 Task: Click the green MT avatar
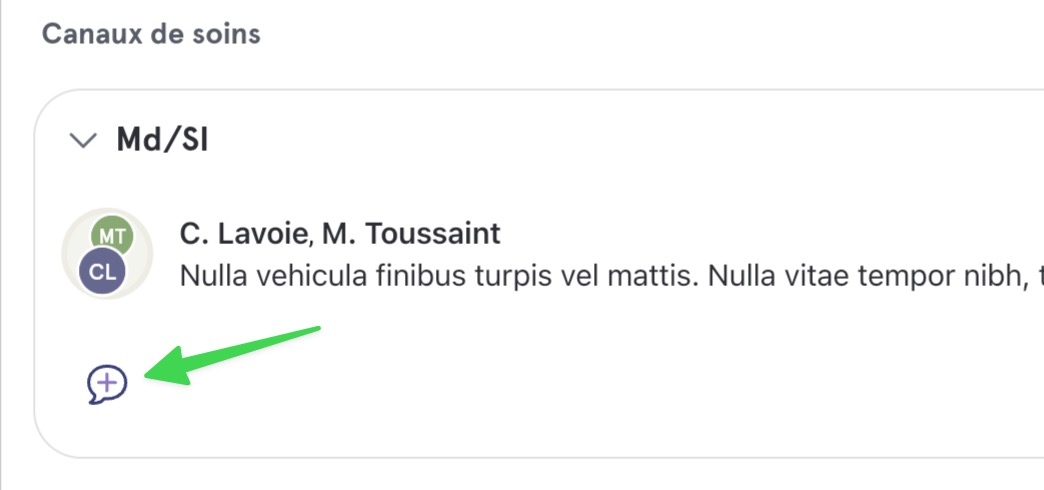(x=112, y=236)
